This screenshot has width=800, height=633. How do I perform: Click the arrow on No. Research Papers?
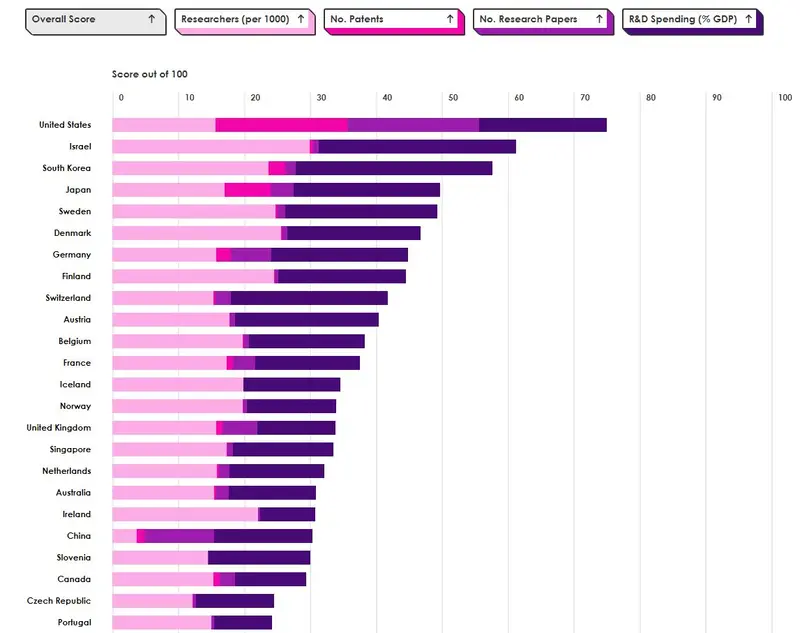point(599,19)
